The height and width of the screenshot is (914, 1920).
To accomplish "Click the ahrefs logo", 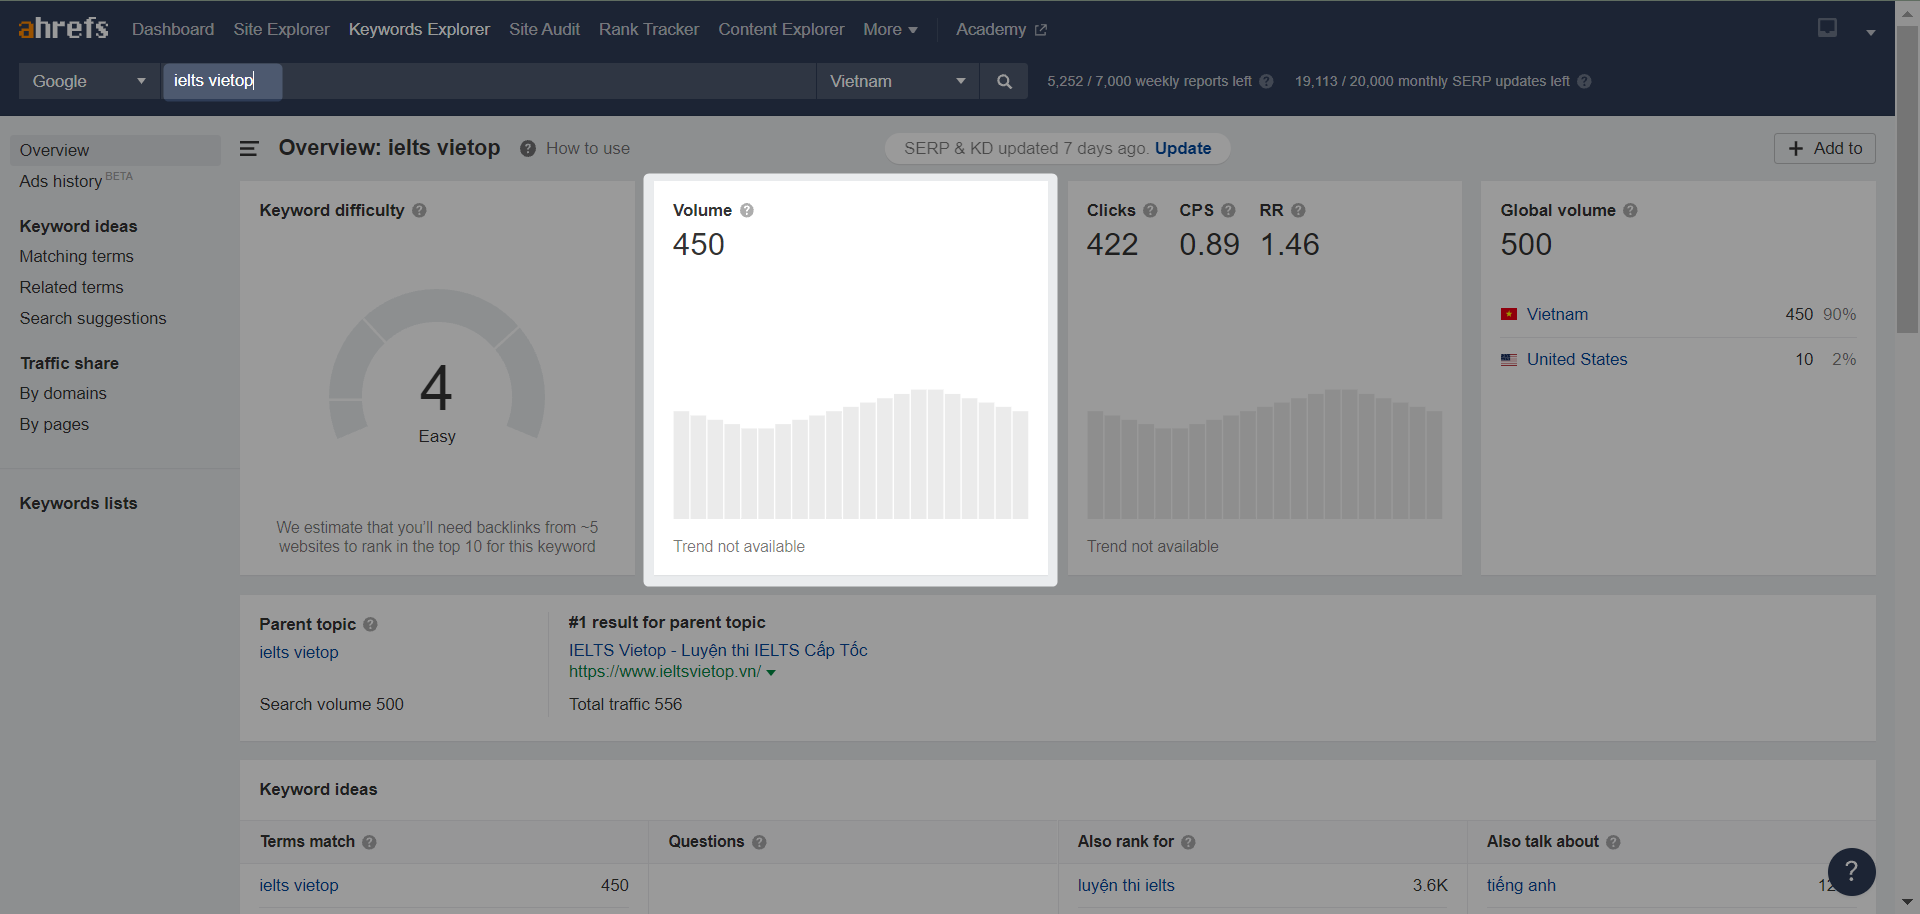I will 63,28.
